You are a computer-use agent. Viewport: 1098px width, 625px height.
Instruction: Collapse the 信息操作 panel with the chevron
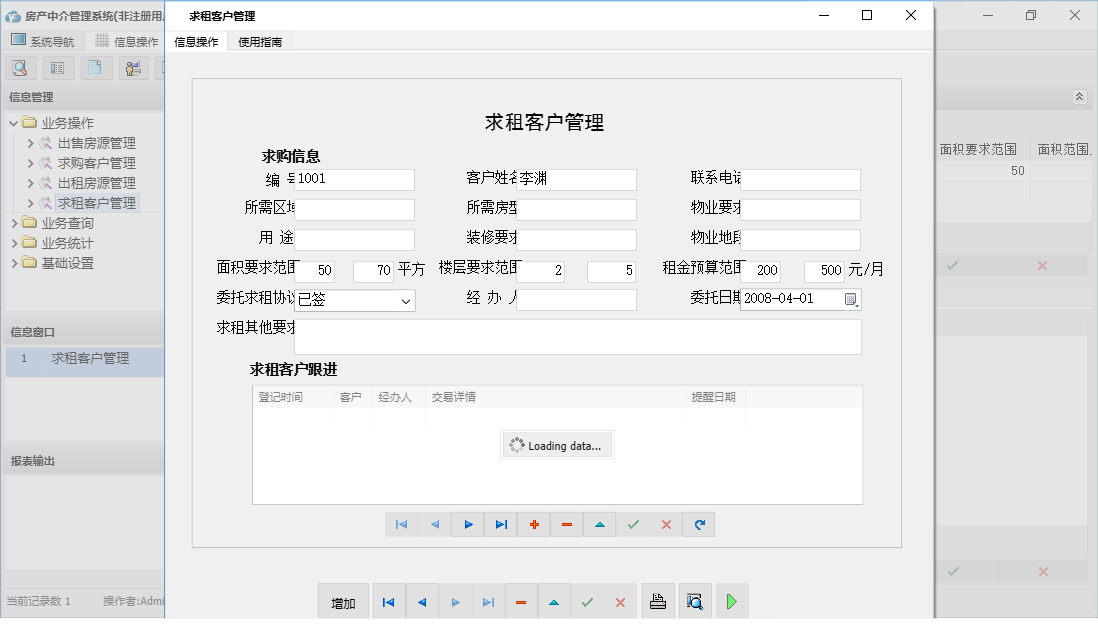(x=1080, y=97)
